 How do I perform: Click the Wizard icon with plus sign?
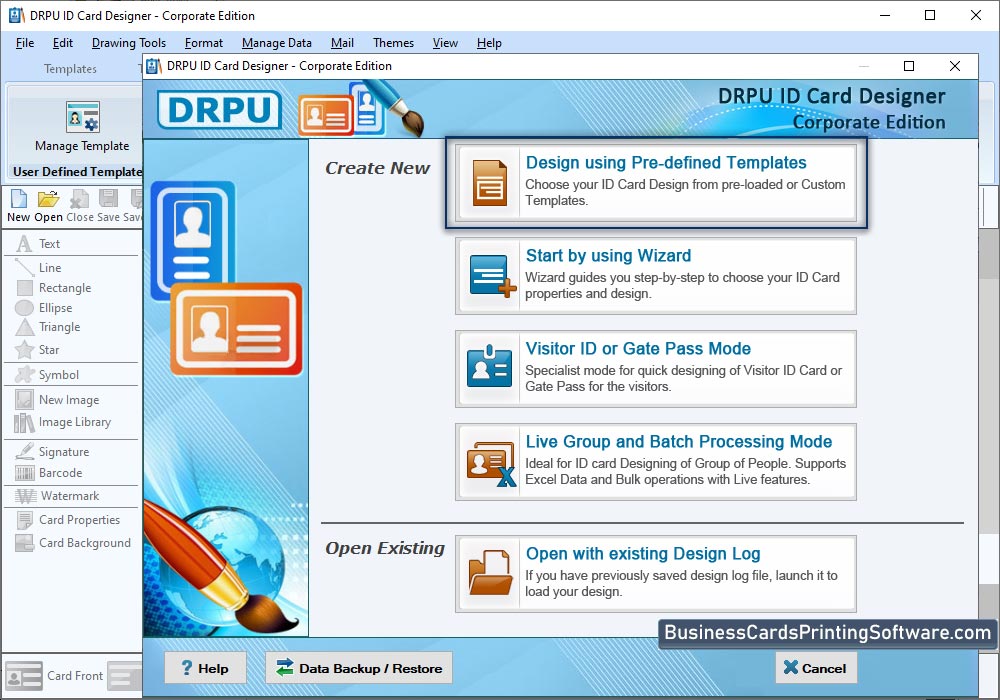click(492, 275)
